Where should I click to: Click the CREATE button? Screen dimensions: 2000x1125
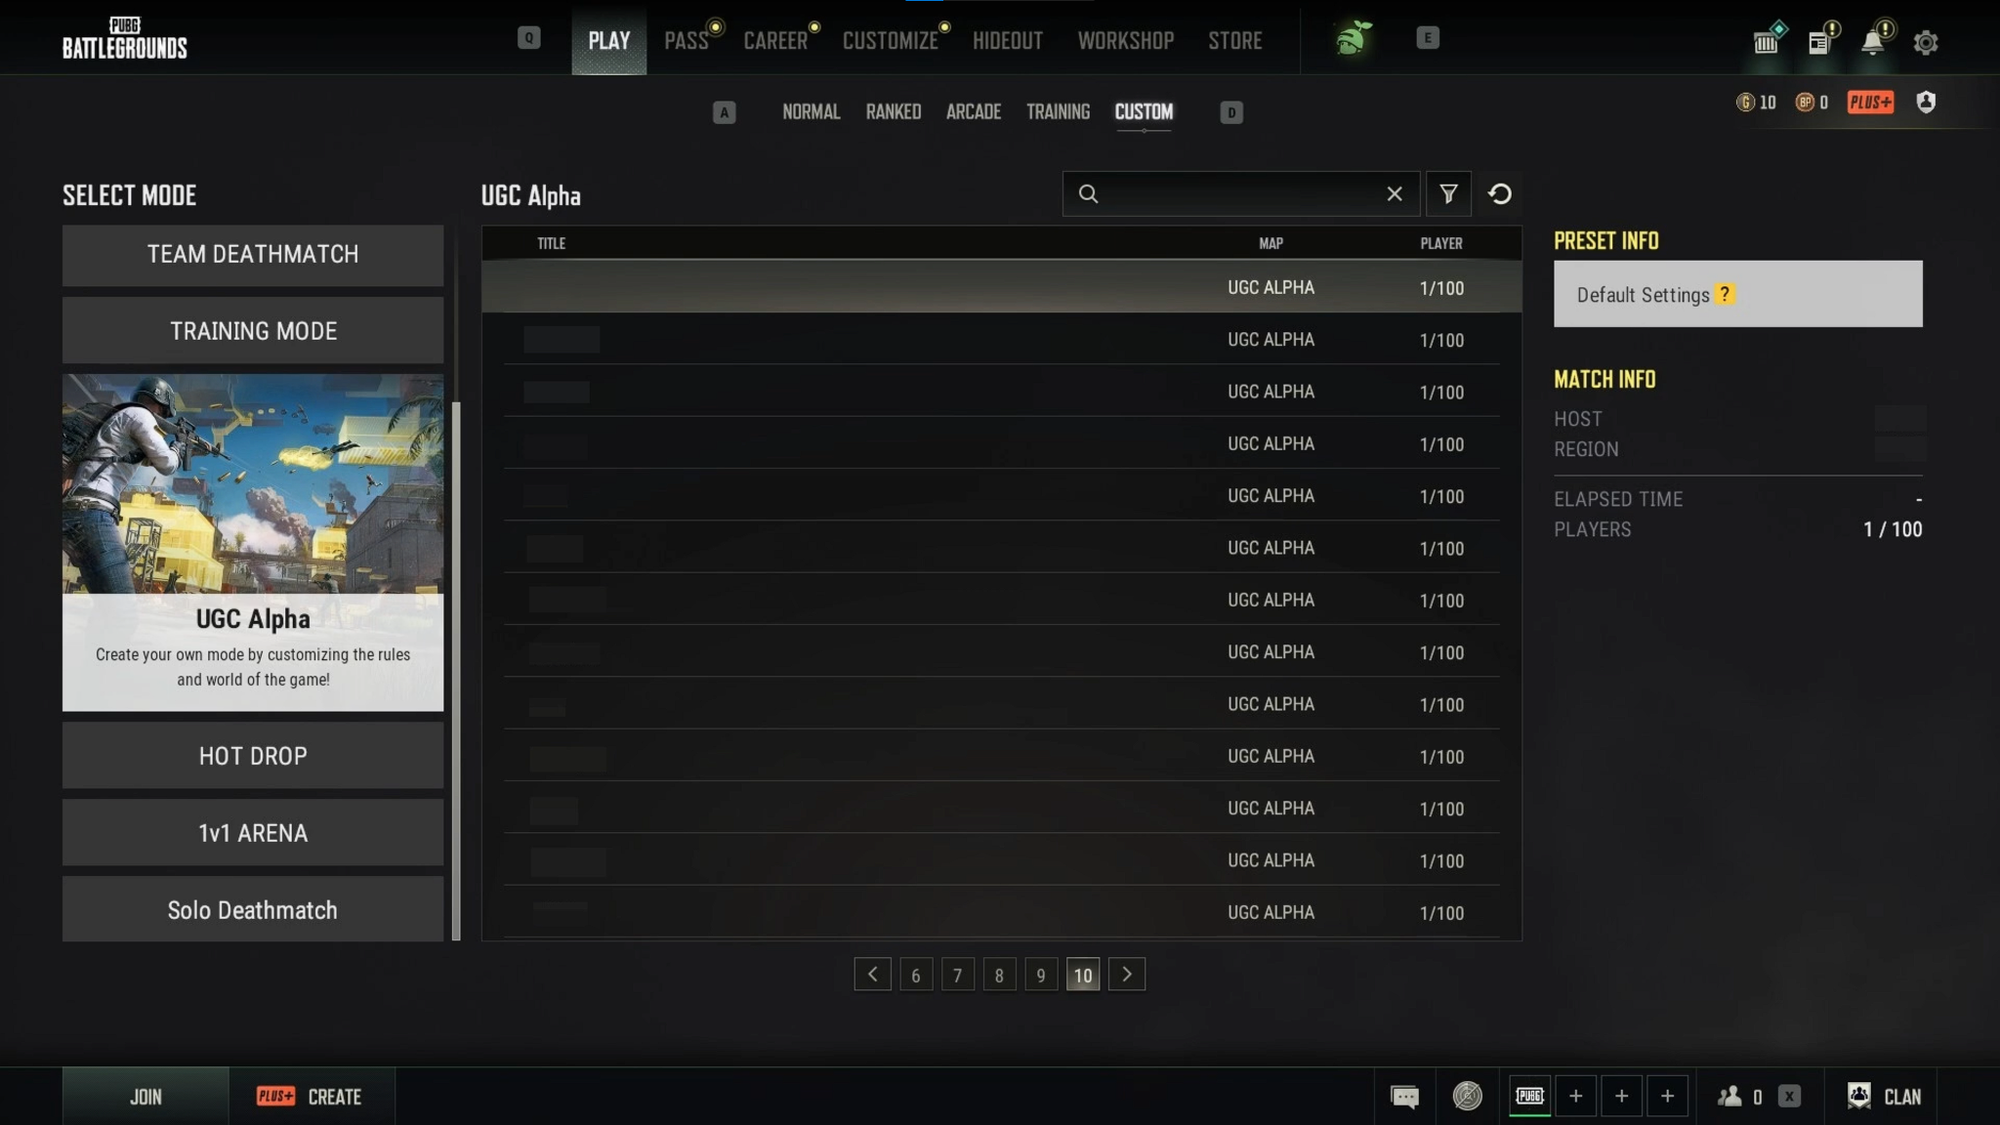(312, 1096)
